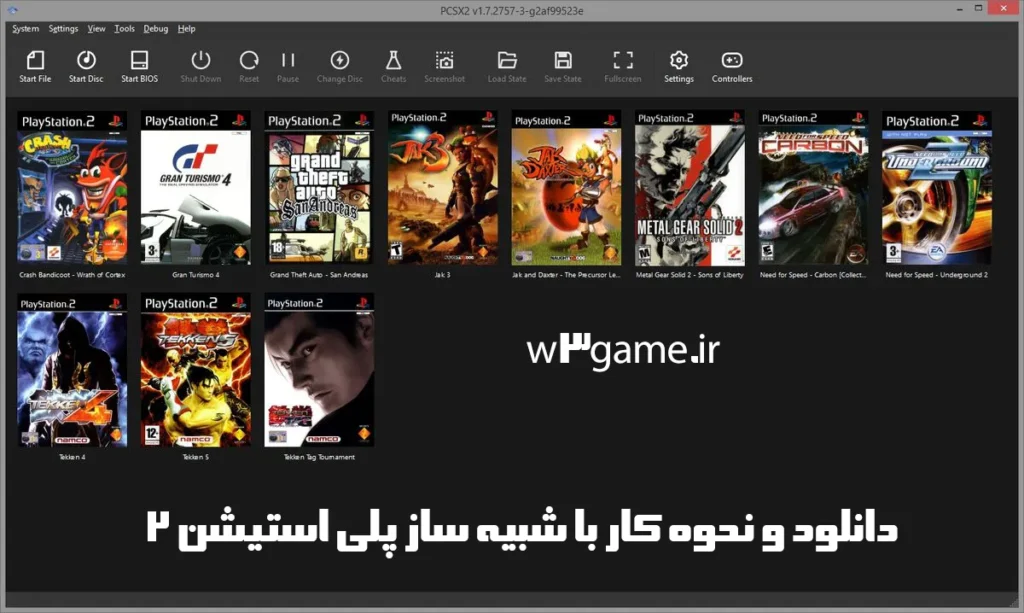Select the Tekken 5 game cover
The height and width of the screenshot is (613, 1024).
[x=195, y=370]
